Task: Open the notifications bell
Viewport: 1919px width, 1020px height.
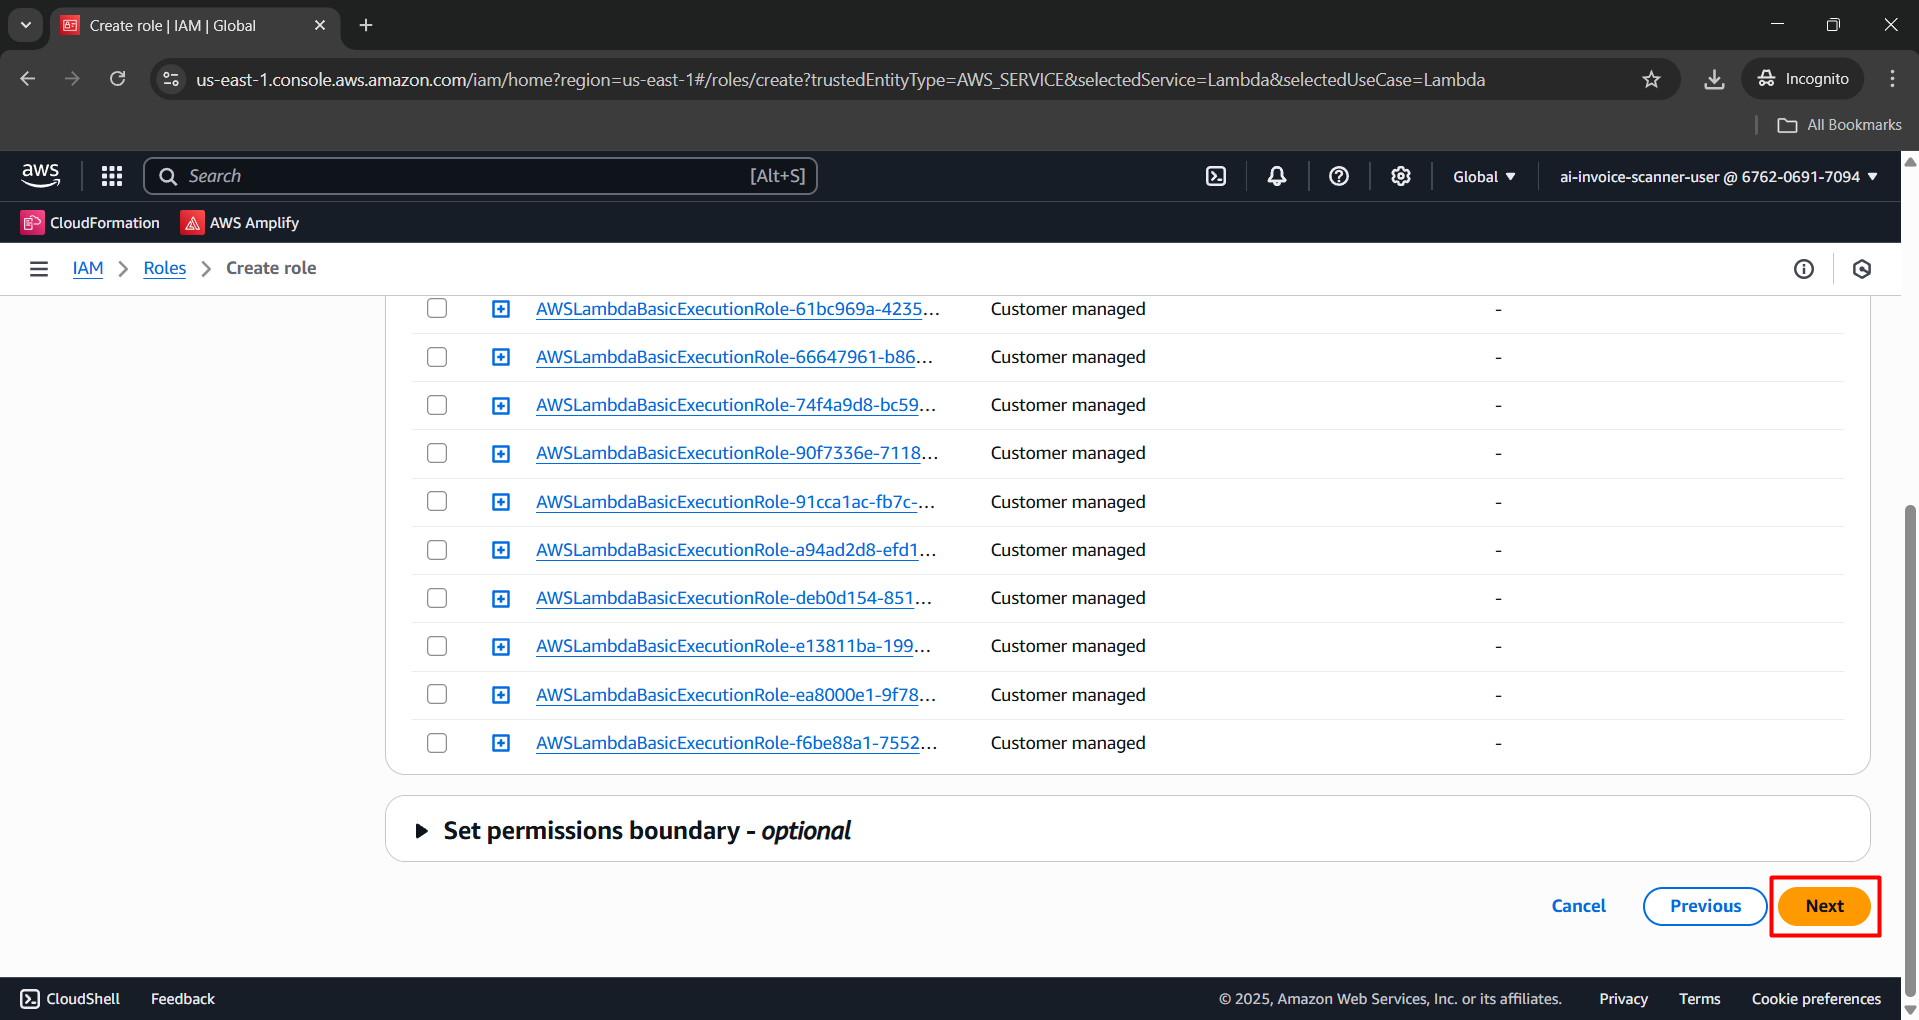Action: click(1276, 176)
